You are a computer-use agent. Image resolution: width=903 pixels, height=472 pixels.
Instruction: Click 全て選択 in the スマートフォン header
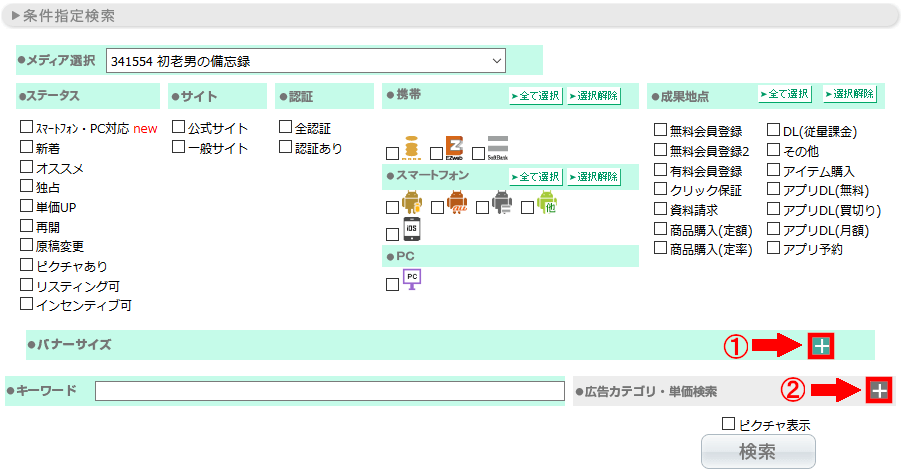tap(536, 177)
